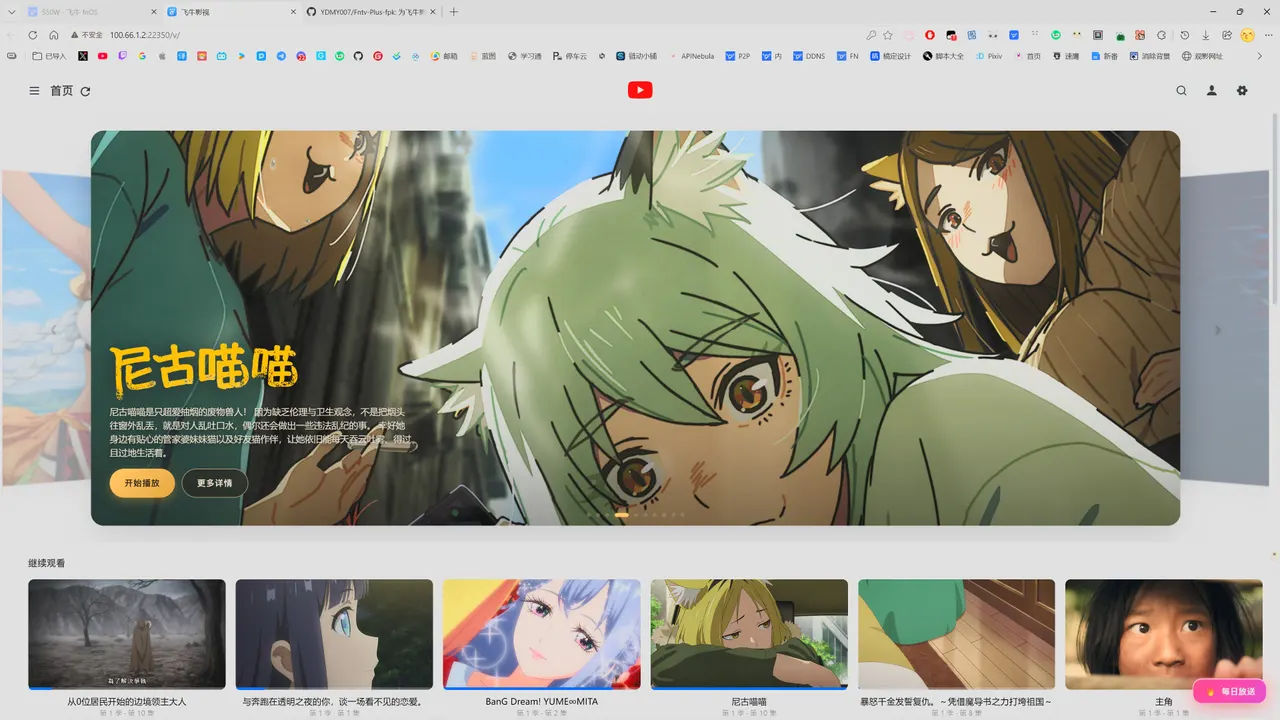Click the 首页 title text

[x=62, y=91]
